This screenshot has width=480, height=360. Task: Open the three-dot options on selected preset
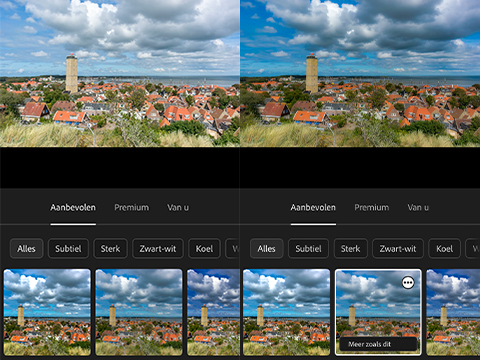tap(408, 283)
